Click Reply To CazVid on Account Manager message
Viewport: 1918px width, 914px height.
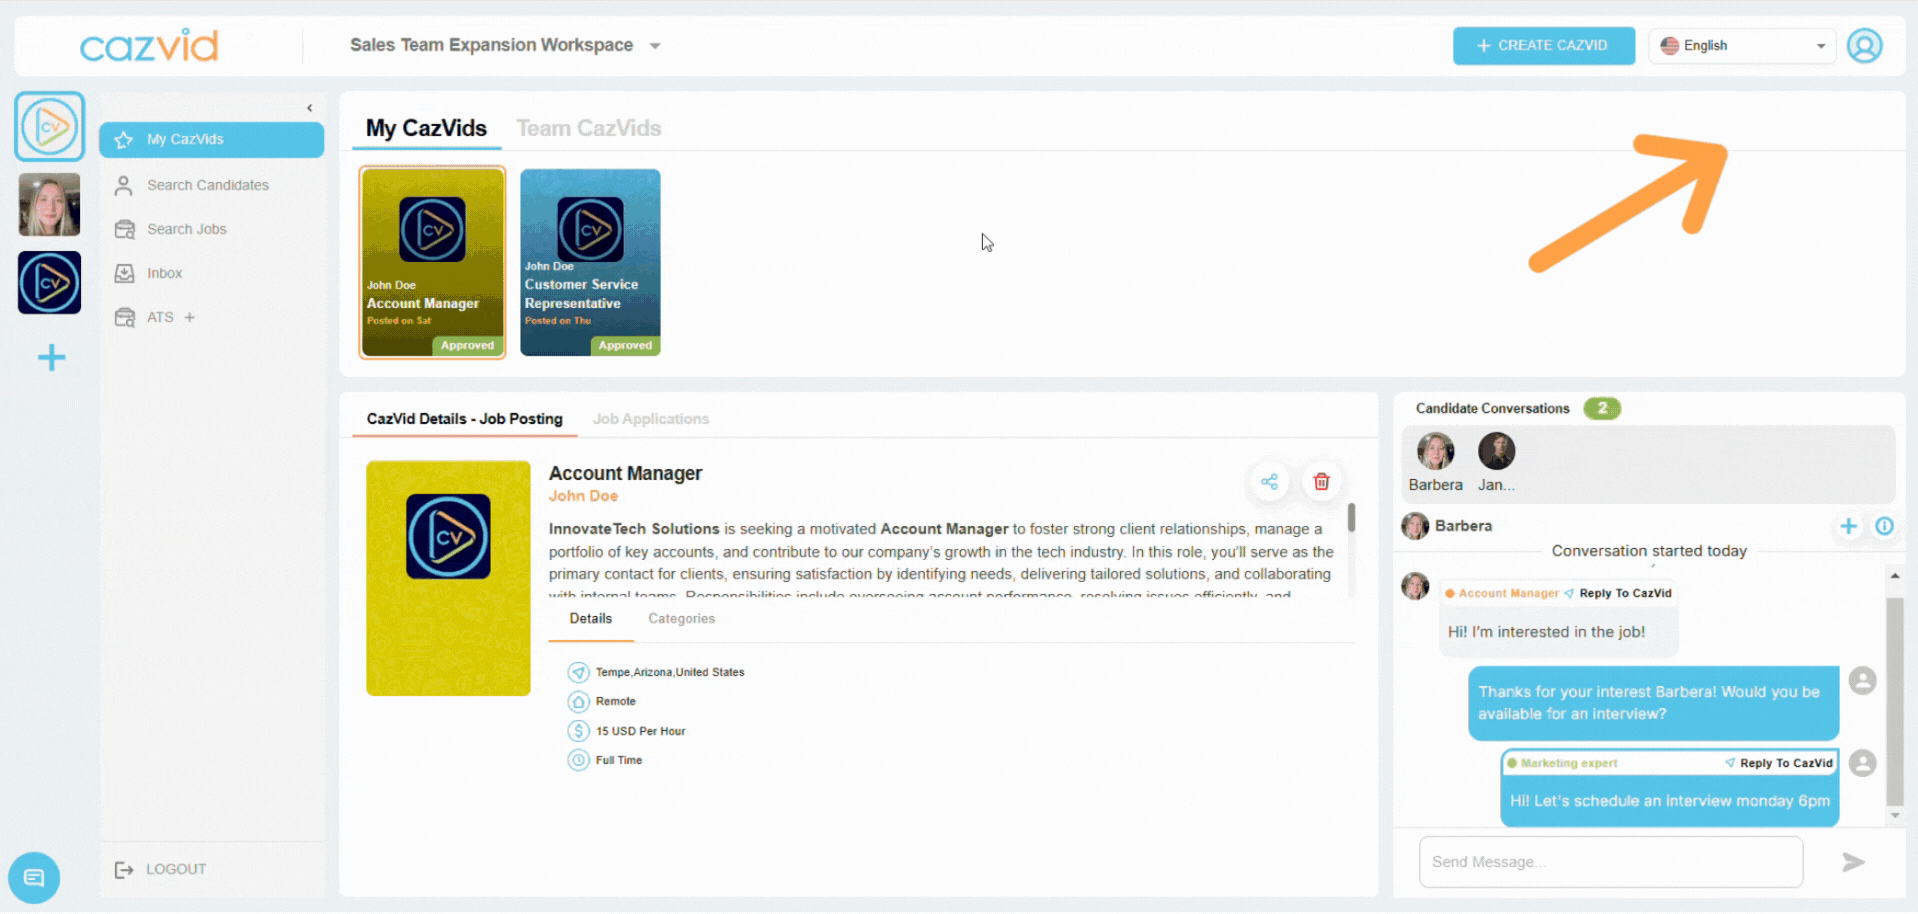(1618, 593)
